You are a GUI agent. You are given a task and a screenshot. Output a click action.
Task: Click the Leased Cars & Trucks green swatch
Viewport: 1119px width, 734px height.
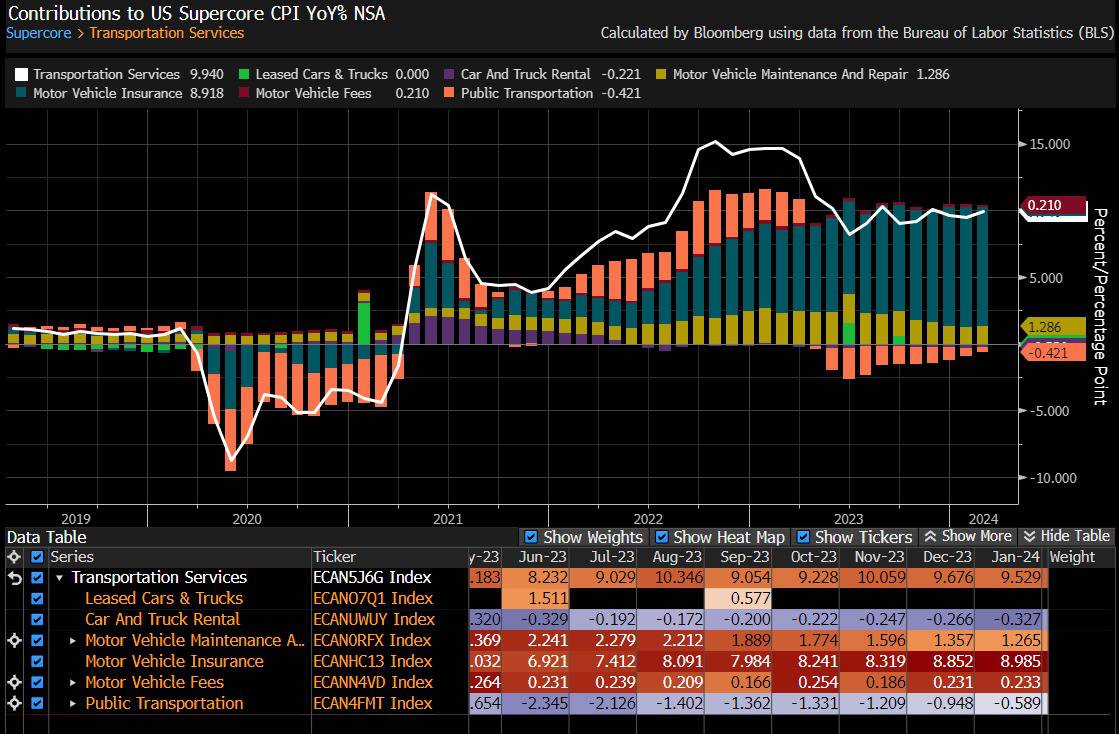tap(244, 74)
